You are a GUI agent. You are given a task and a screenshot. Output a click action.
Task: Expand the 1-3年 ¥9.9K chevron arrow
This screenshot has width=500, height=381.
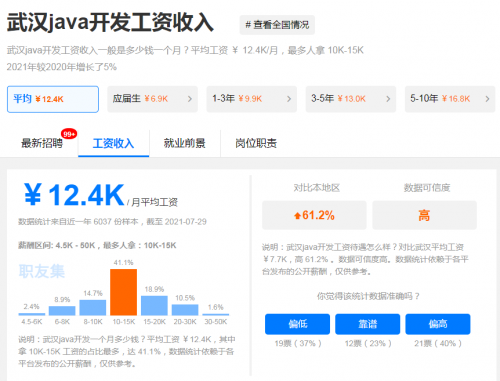(289, 99)
